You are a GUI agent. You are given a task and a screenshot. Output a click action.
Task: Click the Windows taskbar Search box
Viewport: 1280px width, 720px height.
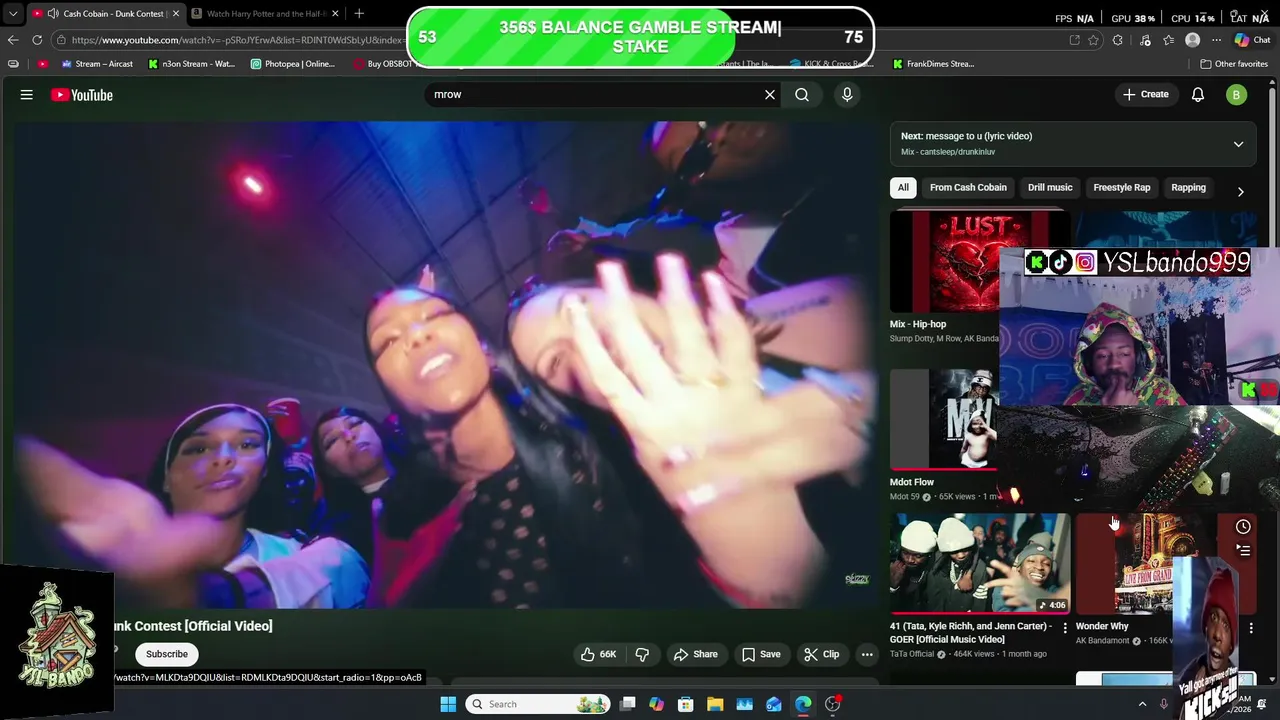pyautogui.click(x=537, y=704)
